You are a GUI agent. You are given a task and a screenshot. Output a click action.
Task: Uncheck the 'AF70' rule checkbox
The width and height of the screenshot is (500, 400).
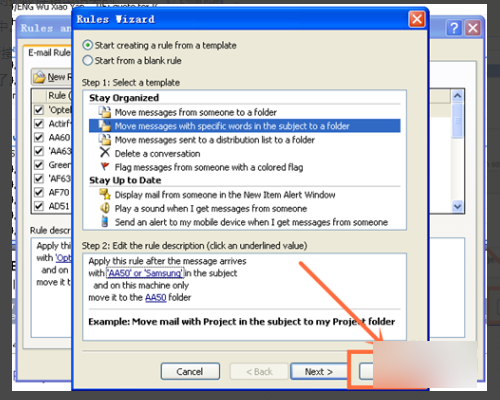[x=39, y=192]
